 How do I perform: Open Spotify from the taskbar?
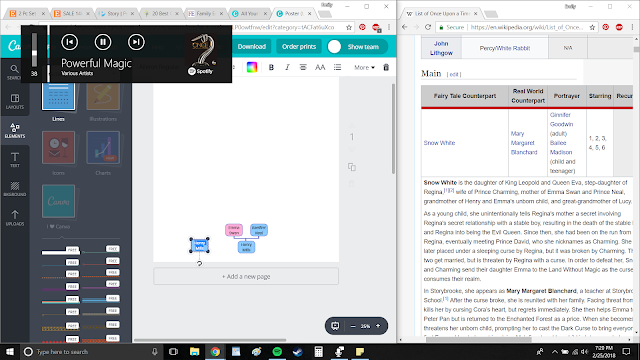[x=277, y=351]
